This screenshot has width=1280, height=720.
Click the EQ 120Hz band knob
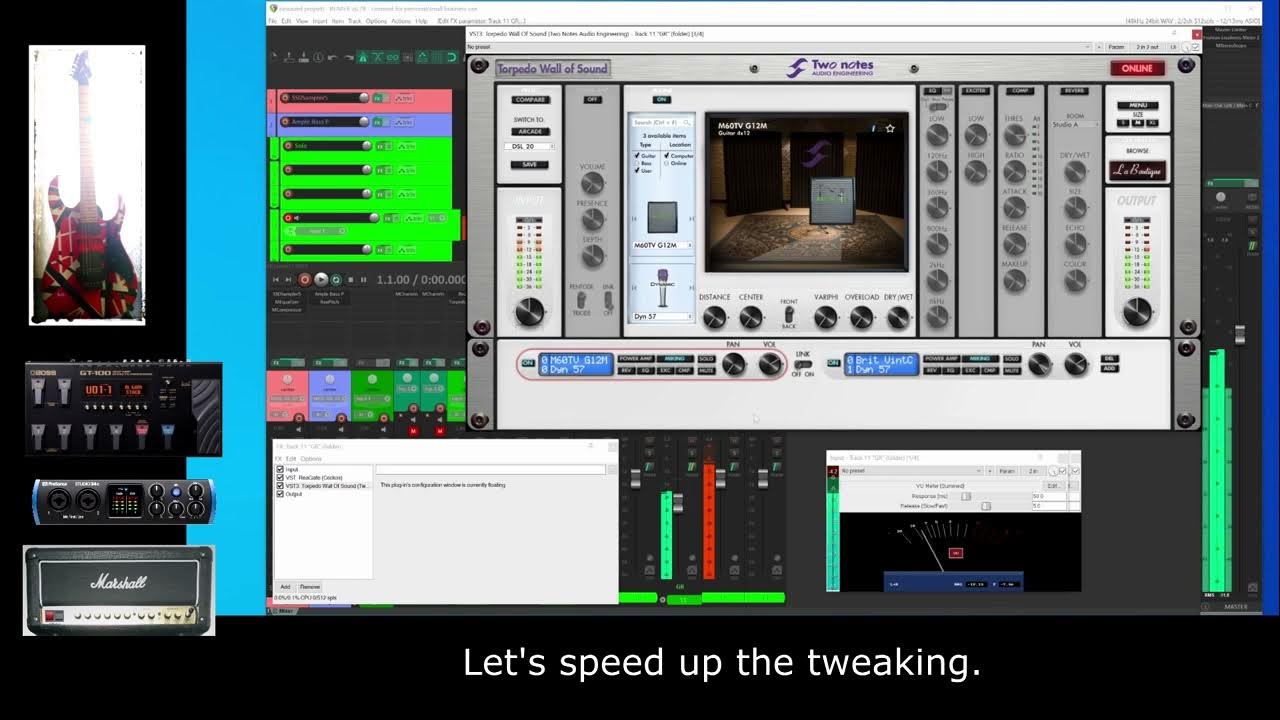click(x=937, y=172)
